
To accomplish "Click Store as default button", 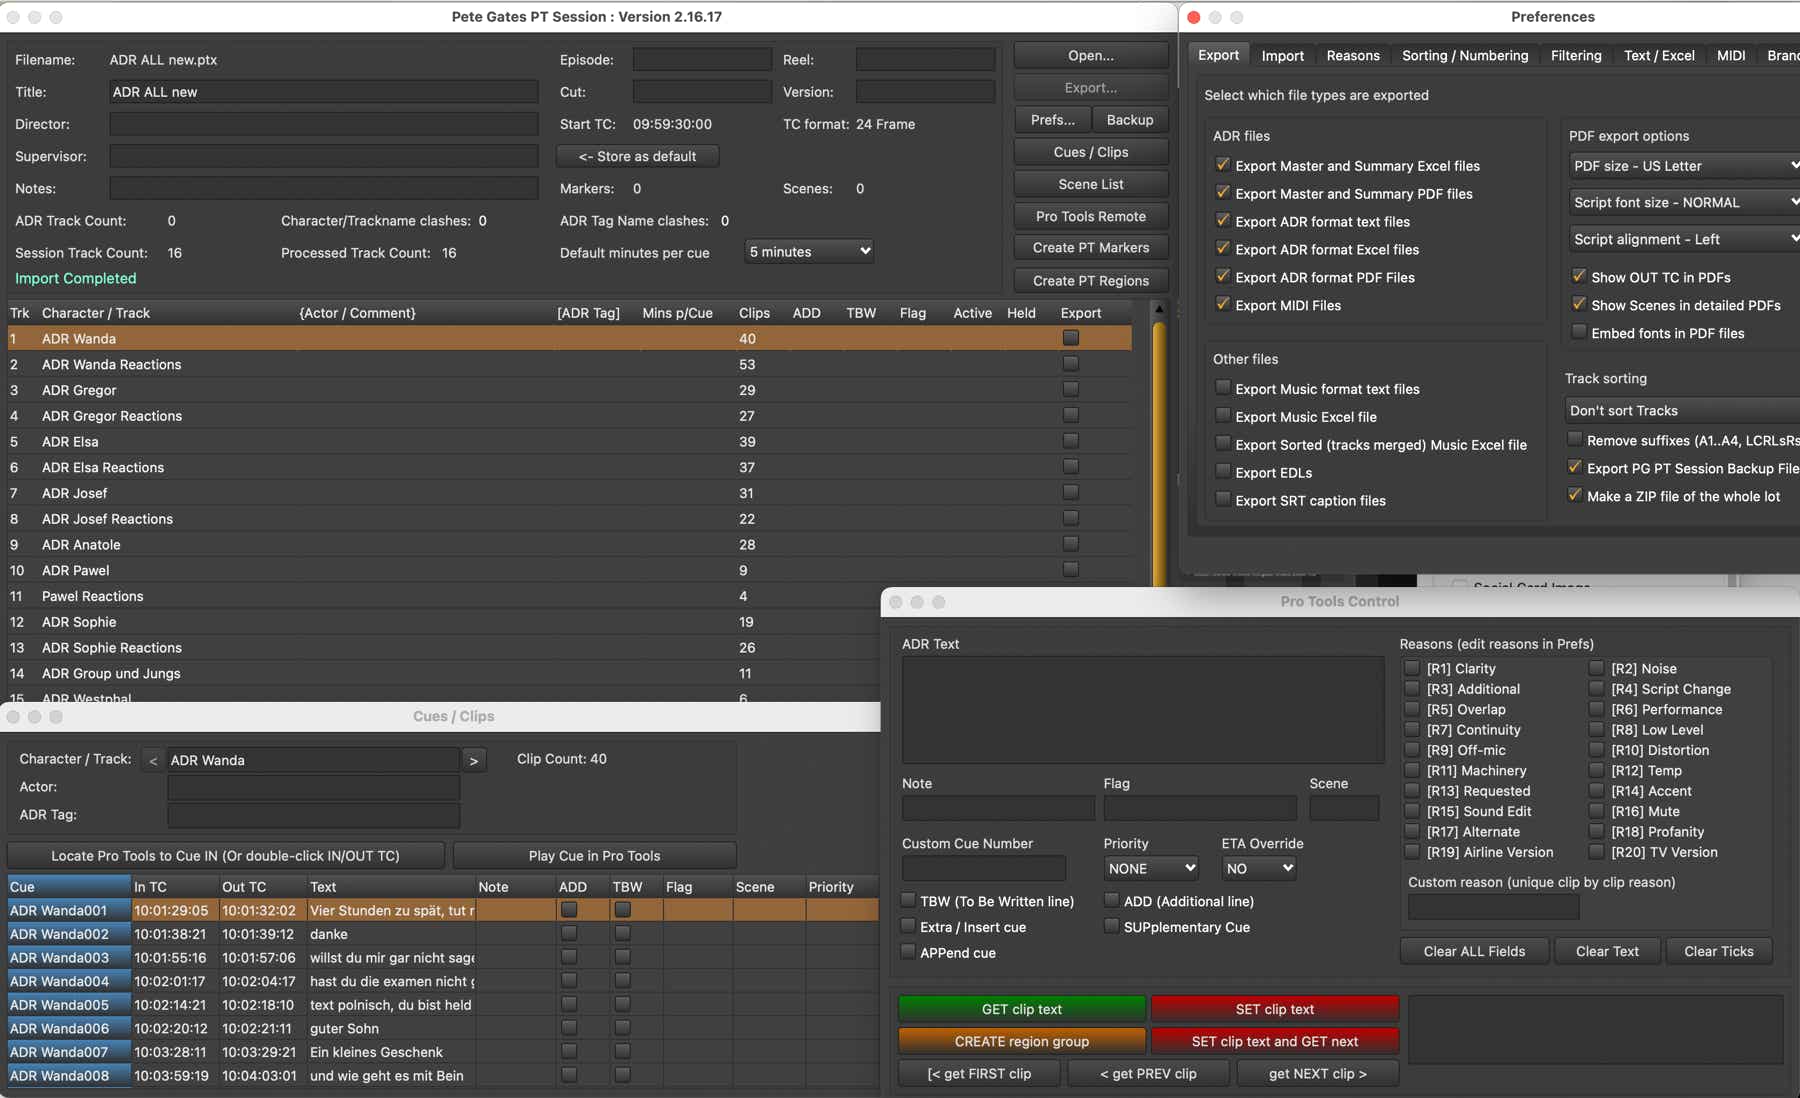I will click(638, 156).
